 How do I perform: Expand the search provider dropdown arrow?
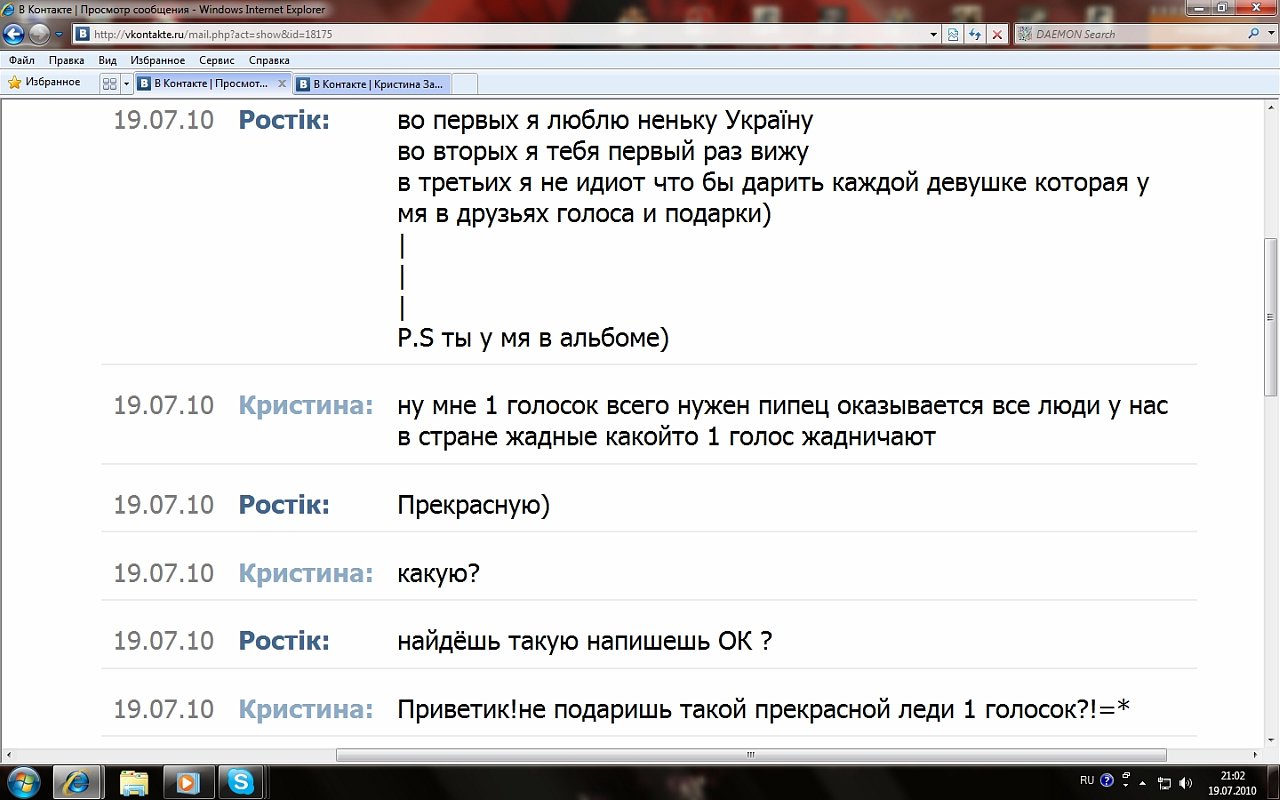[1270, 34]
